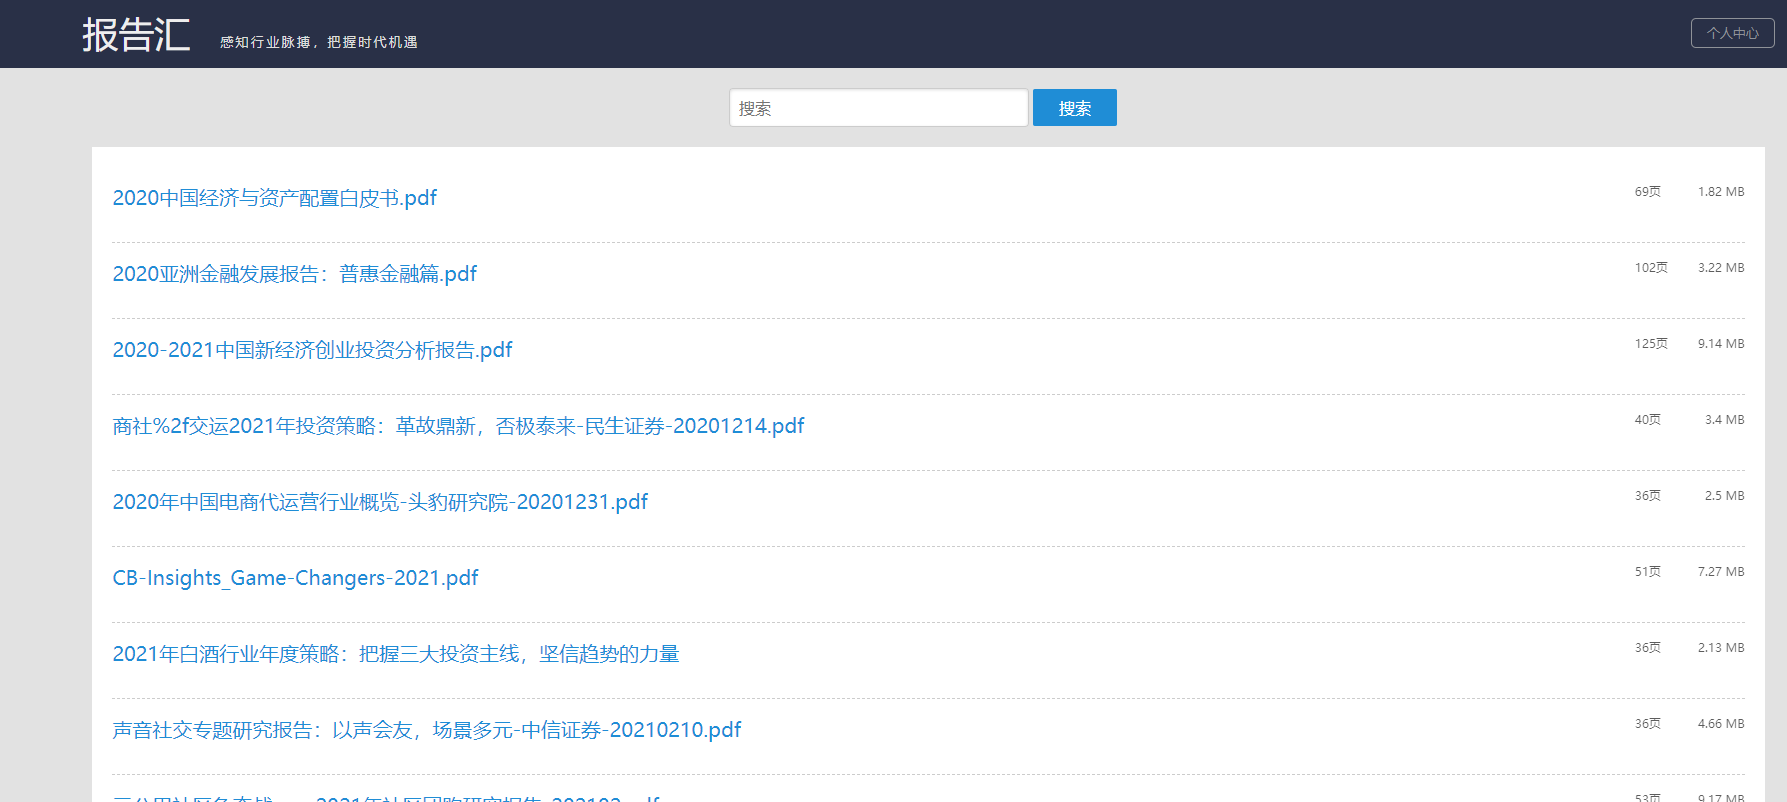Click the slogan 感知行业脉搏，把握时代机遇
Screen dimensions: 1787x802
tap(319, 42)
